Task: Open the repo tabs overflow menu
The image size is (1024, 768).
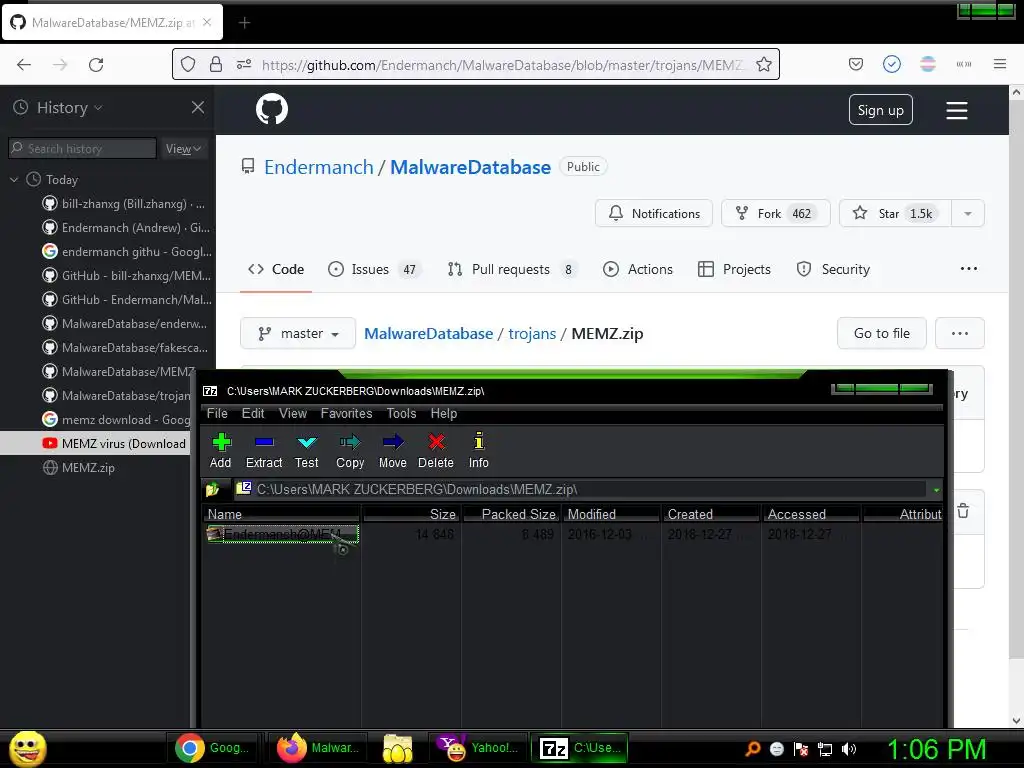Action: [x=968, y=268]
